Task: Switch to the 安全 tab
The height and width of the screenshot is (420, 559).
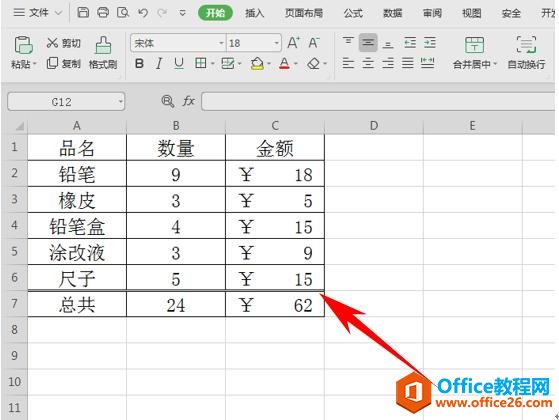Action: (511, 13)
